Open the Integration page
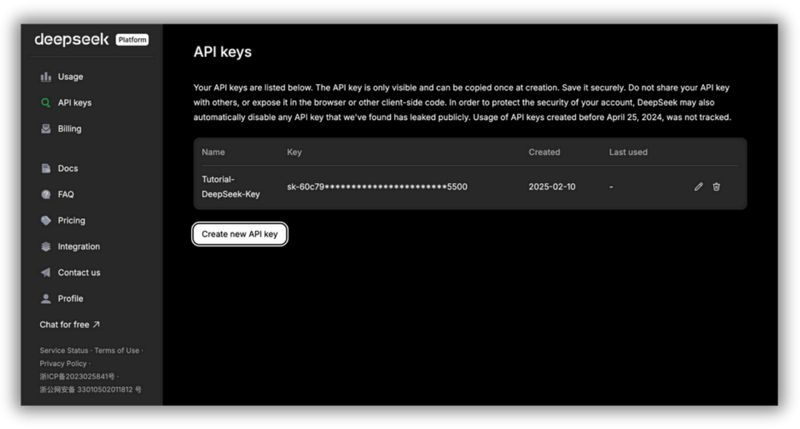 (x=79, y=246)
